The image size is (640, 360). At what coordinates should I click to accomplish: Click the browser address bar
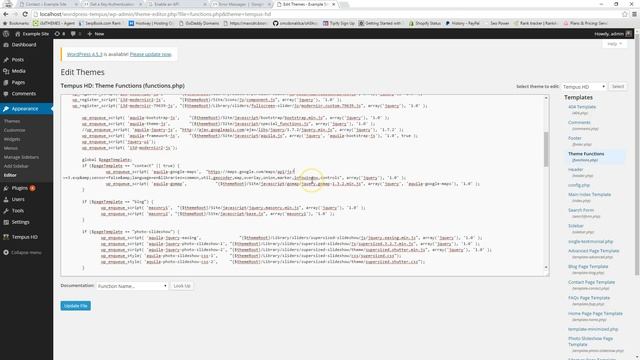(x=327, y=14)
